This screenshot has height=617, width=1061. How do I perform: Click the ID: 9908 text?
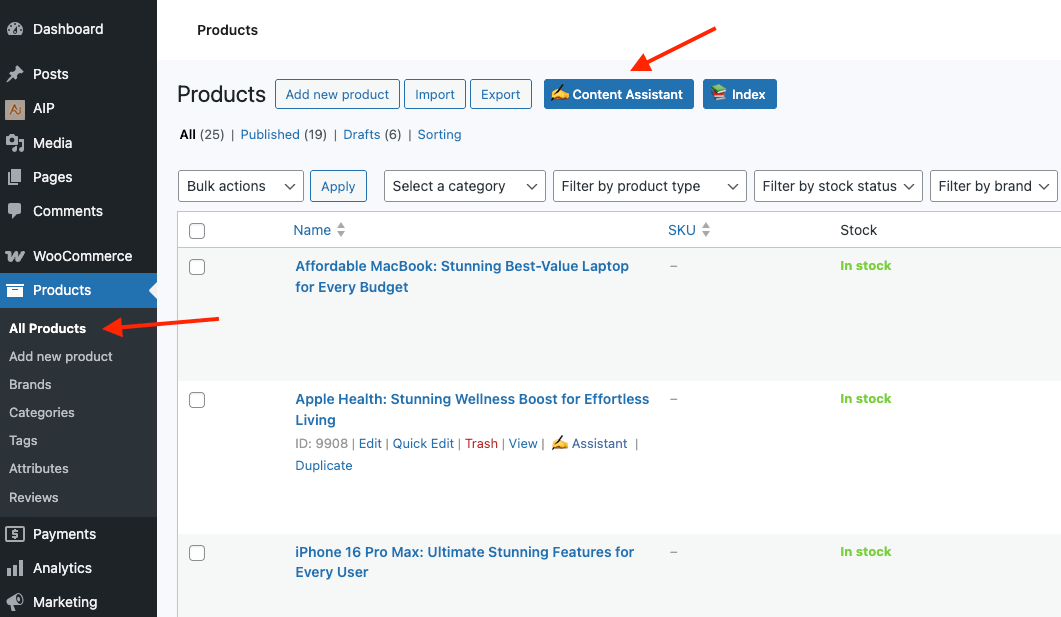[x=321, y=443]
